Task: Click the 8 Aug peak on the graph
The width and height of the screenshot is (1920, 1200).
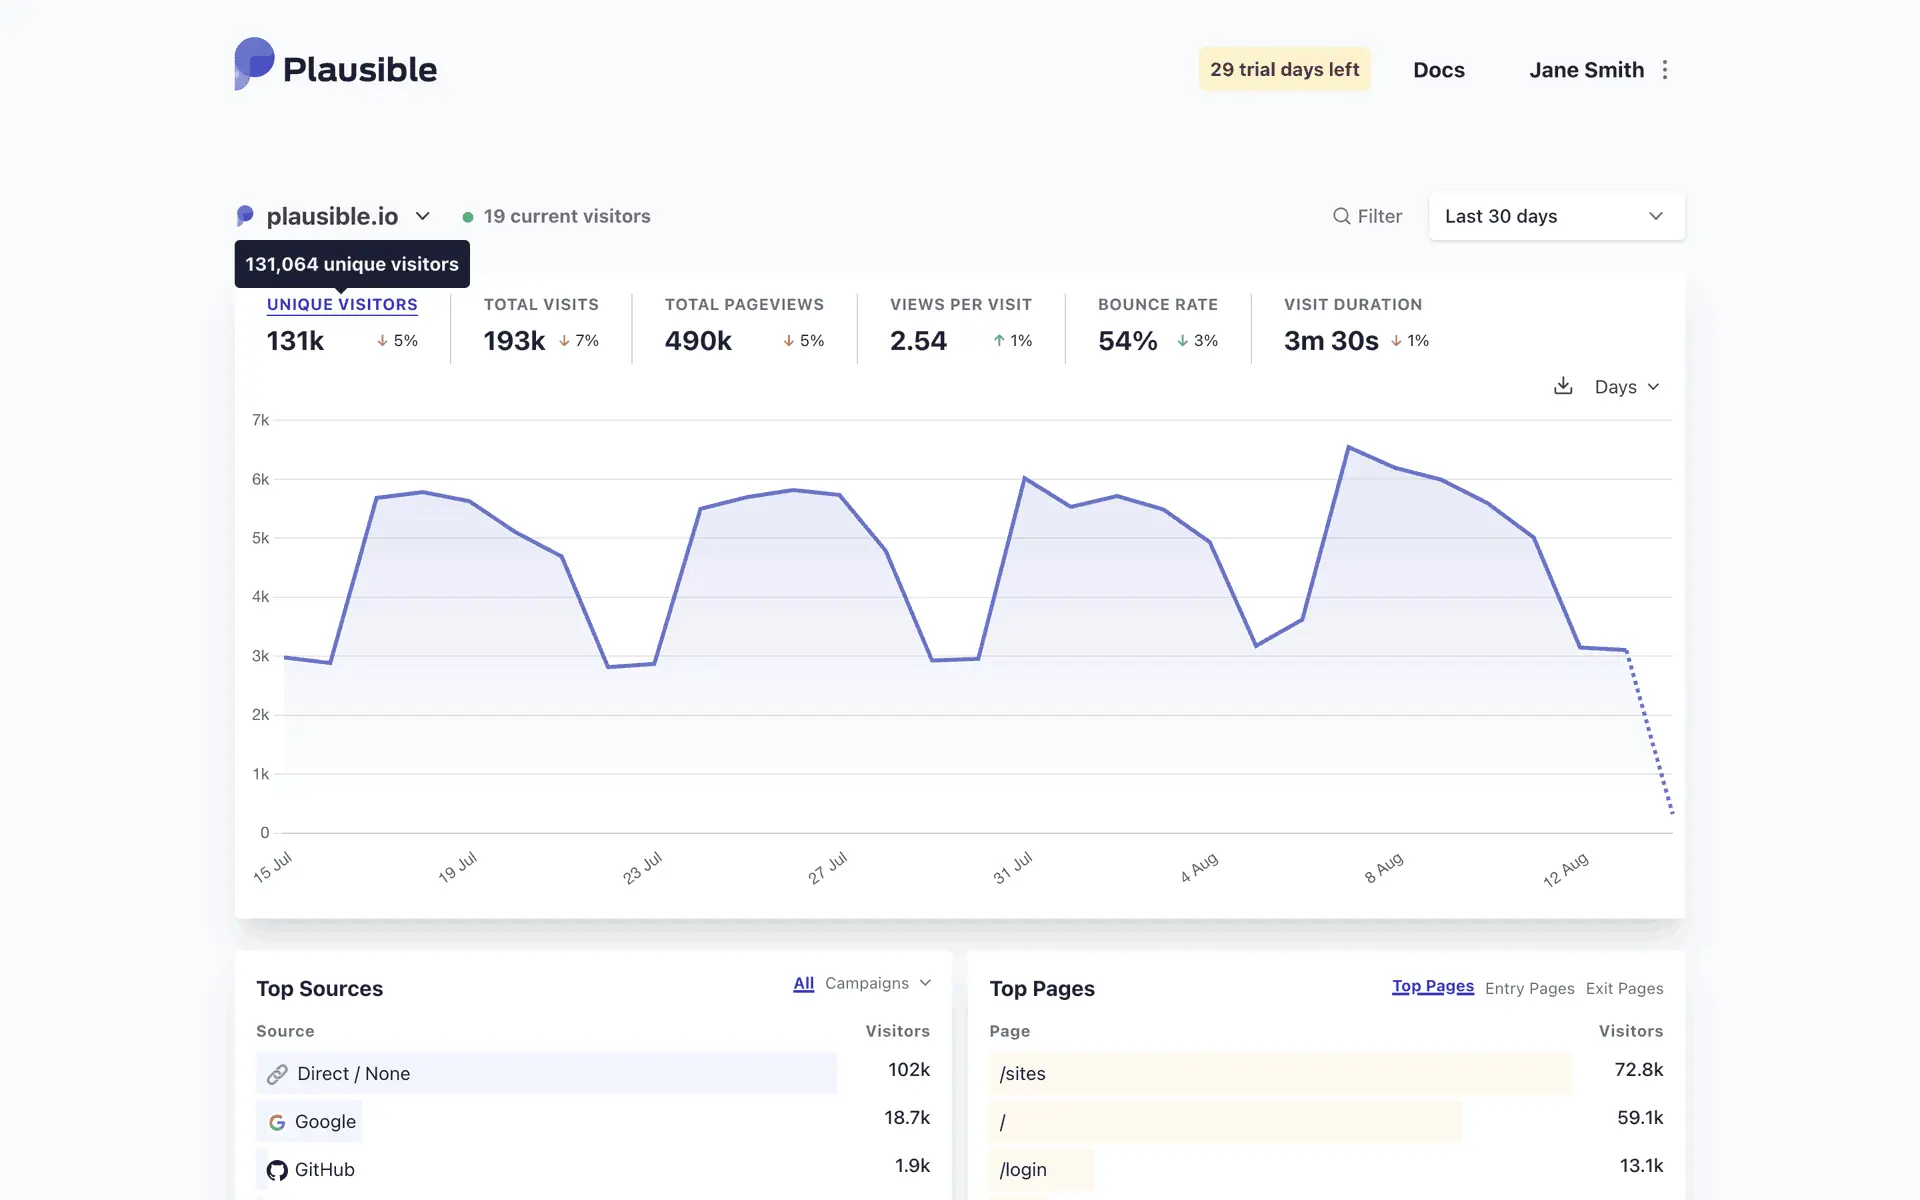Action: pos(1349,447)
